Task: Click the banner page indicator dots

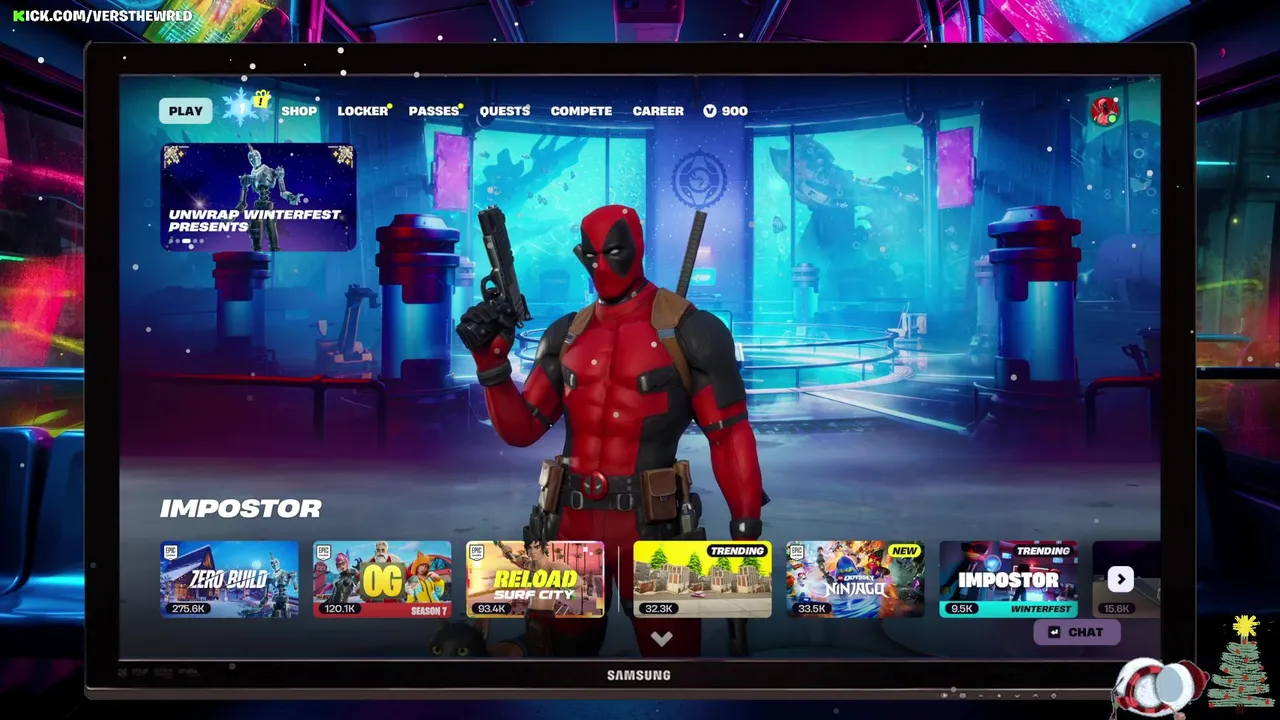Action: tap(186, 241)
